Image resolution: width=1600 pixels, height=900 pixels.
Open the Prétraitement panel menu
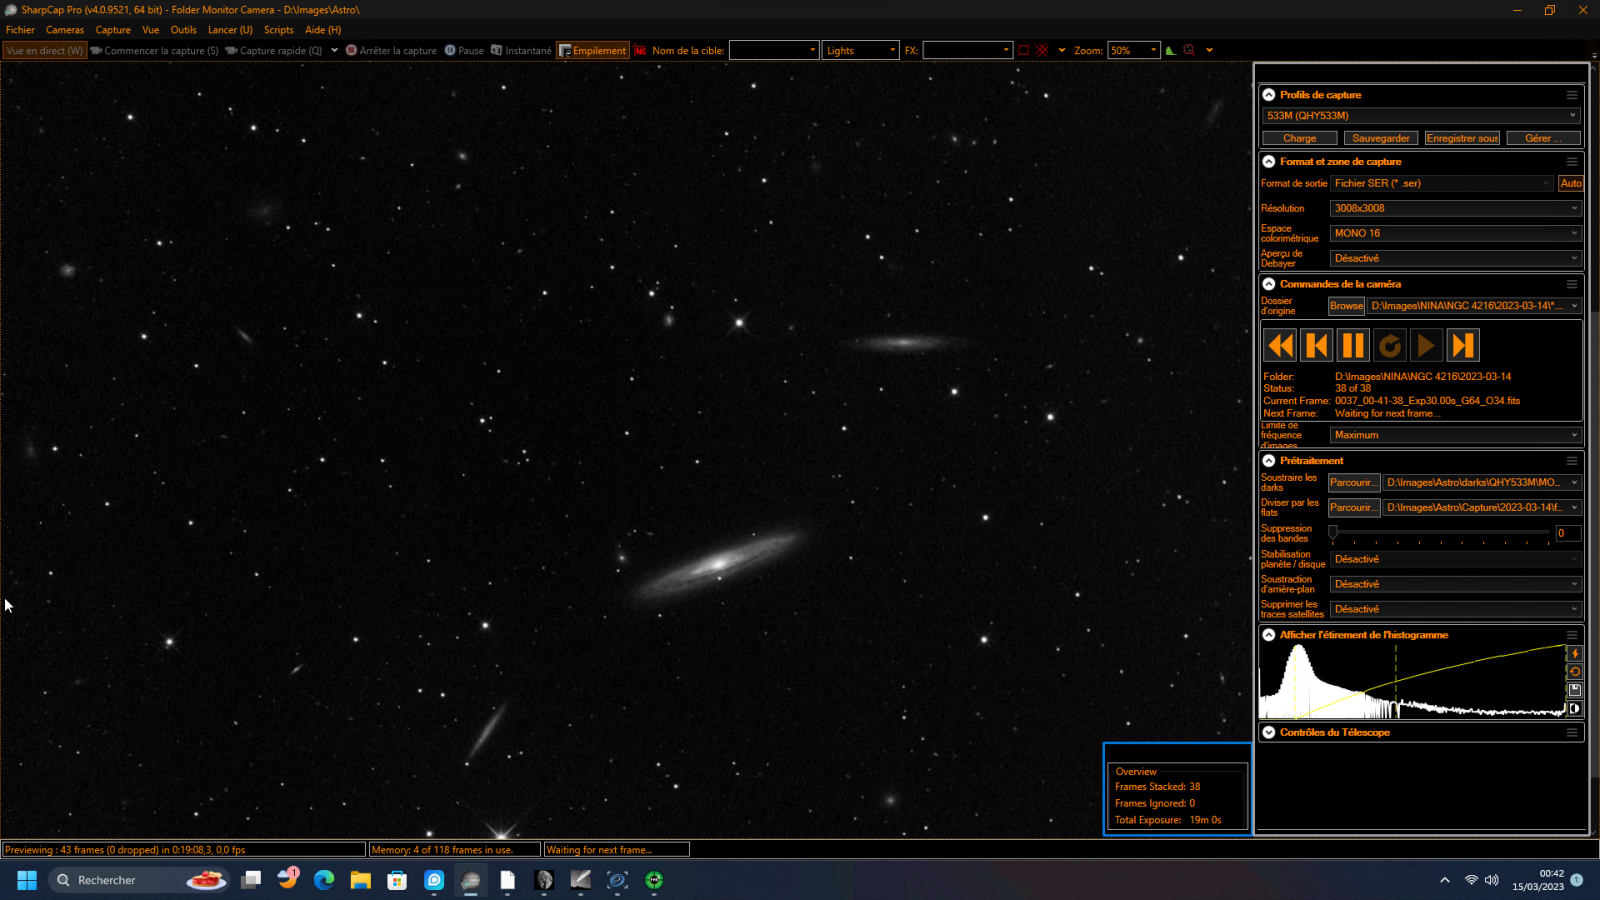[x=1572, y=461]
